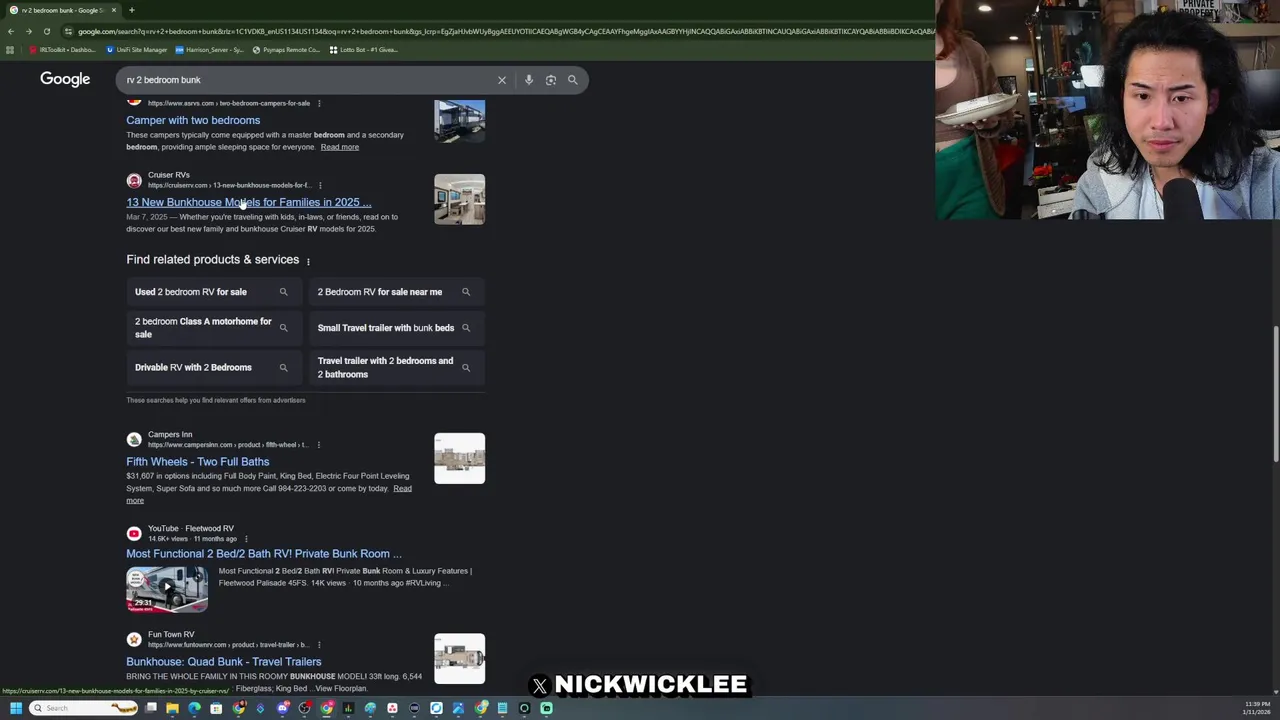Viewport: 1280px width, 720px height.
Task: Open Microsoft Edge from the taskbar
Action: [194, 708]
